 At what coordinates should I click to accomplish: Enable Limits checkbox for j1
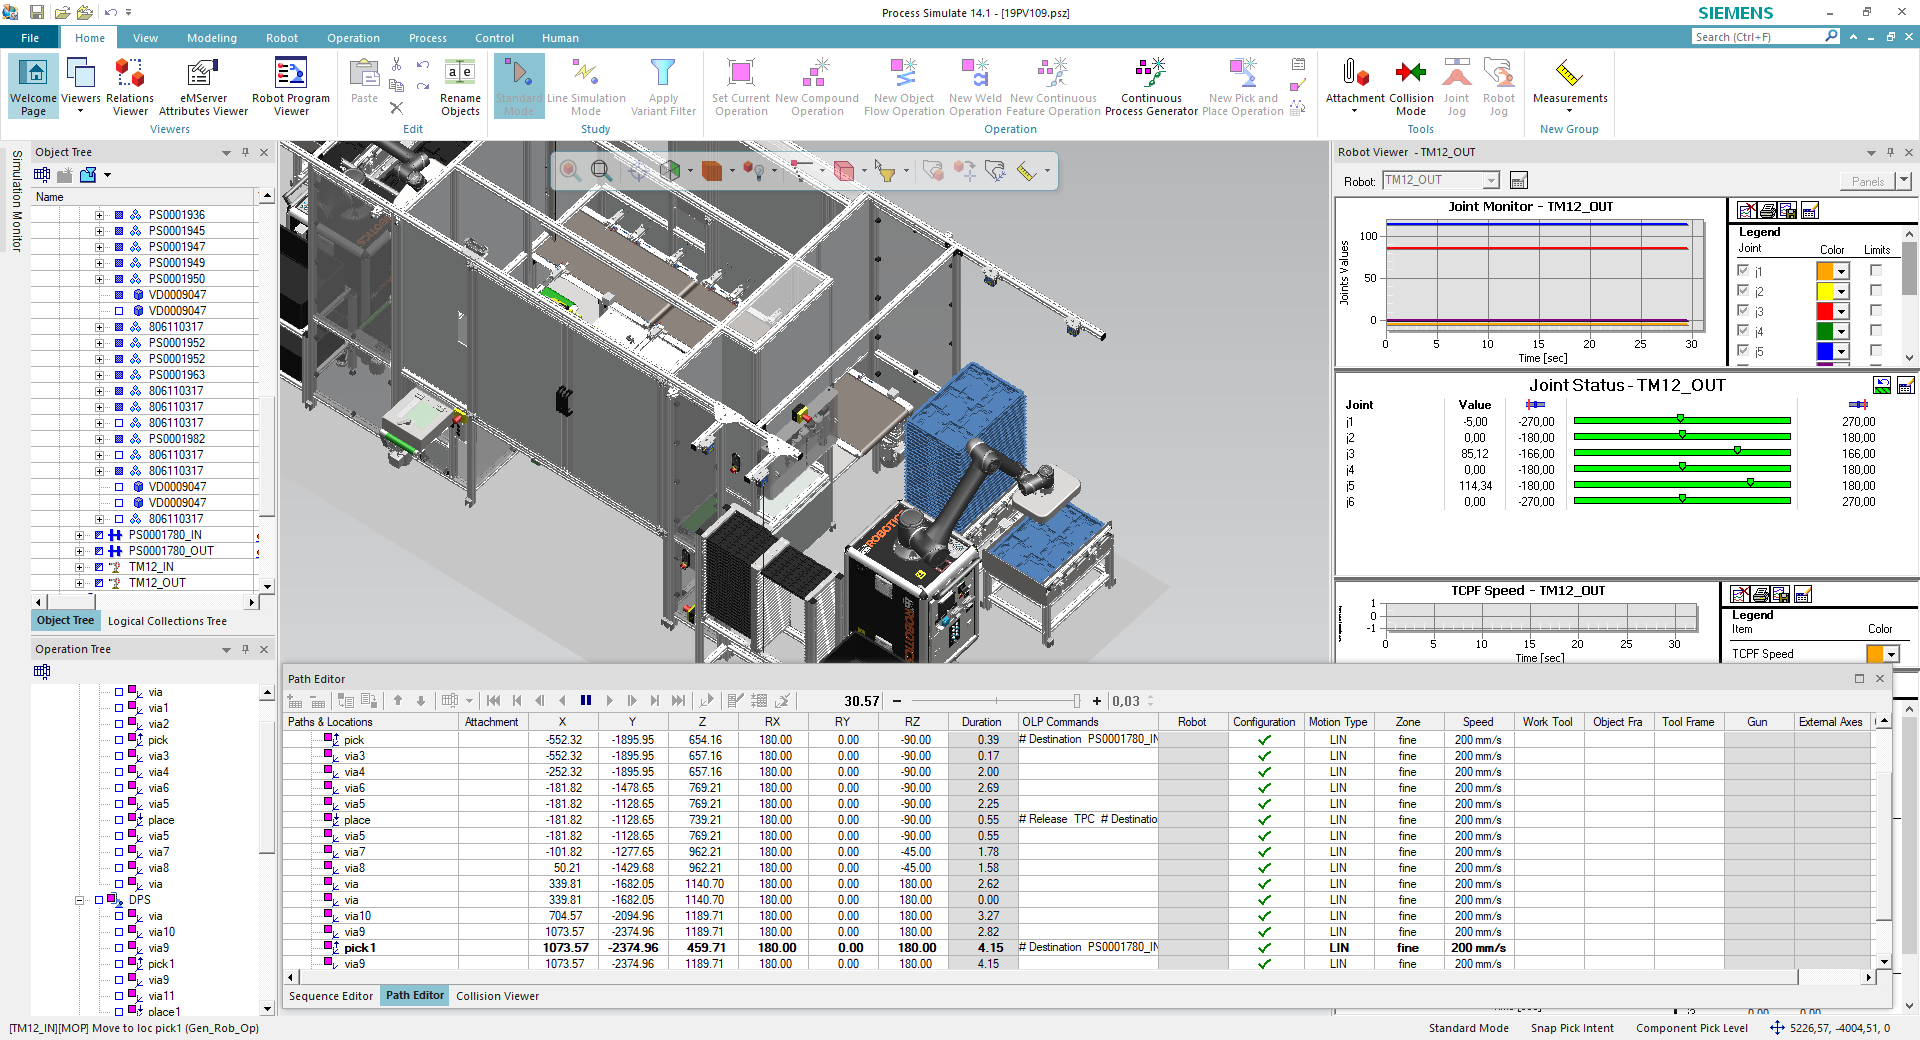pyautogui.click(x=1876, y=271)
